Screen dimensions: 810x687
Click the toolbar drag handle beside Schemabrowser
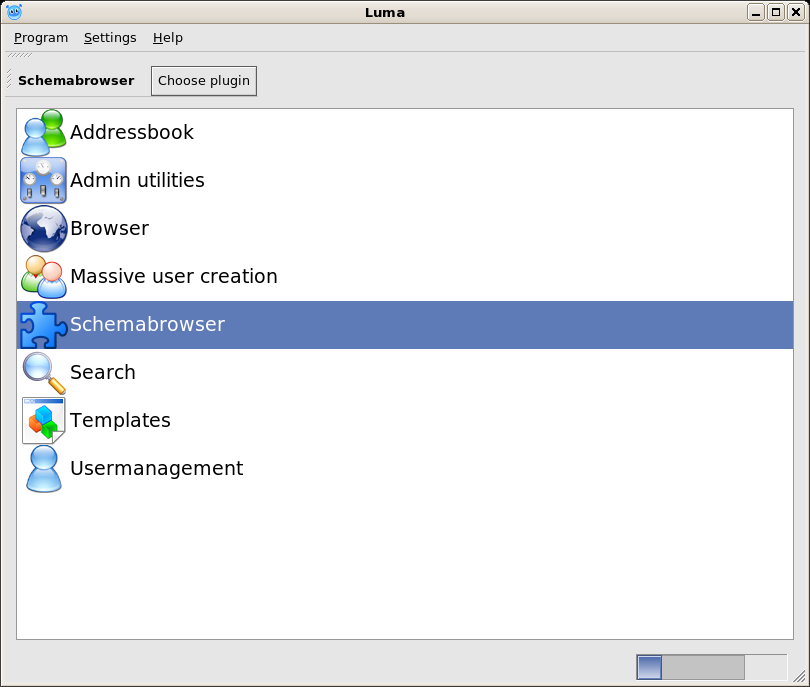[9, 80]
